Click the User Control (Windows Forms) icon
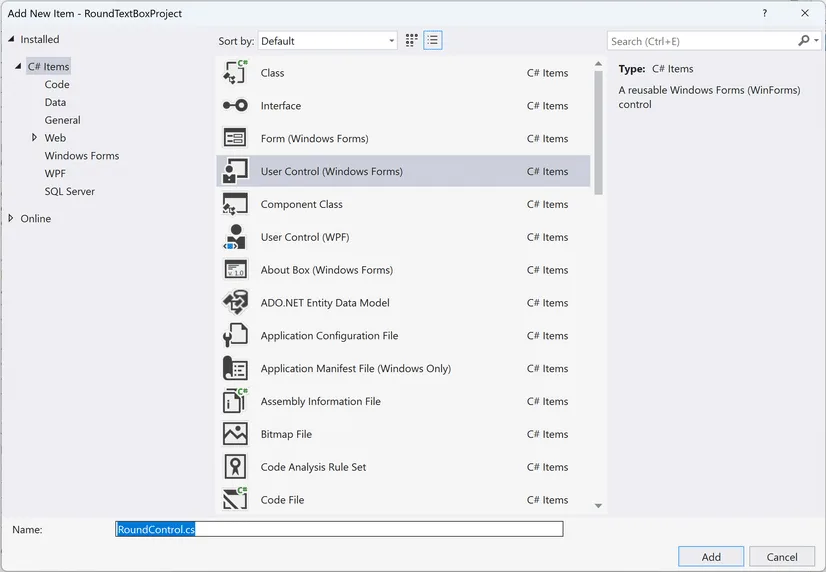This screenshot has width=826, height=572. coord(235,171)
